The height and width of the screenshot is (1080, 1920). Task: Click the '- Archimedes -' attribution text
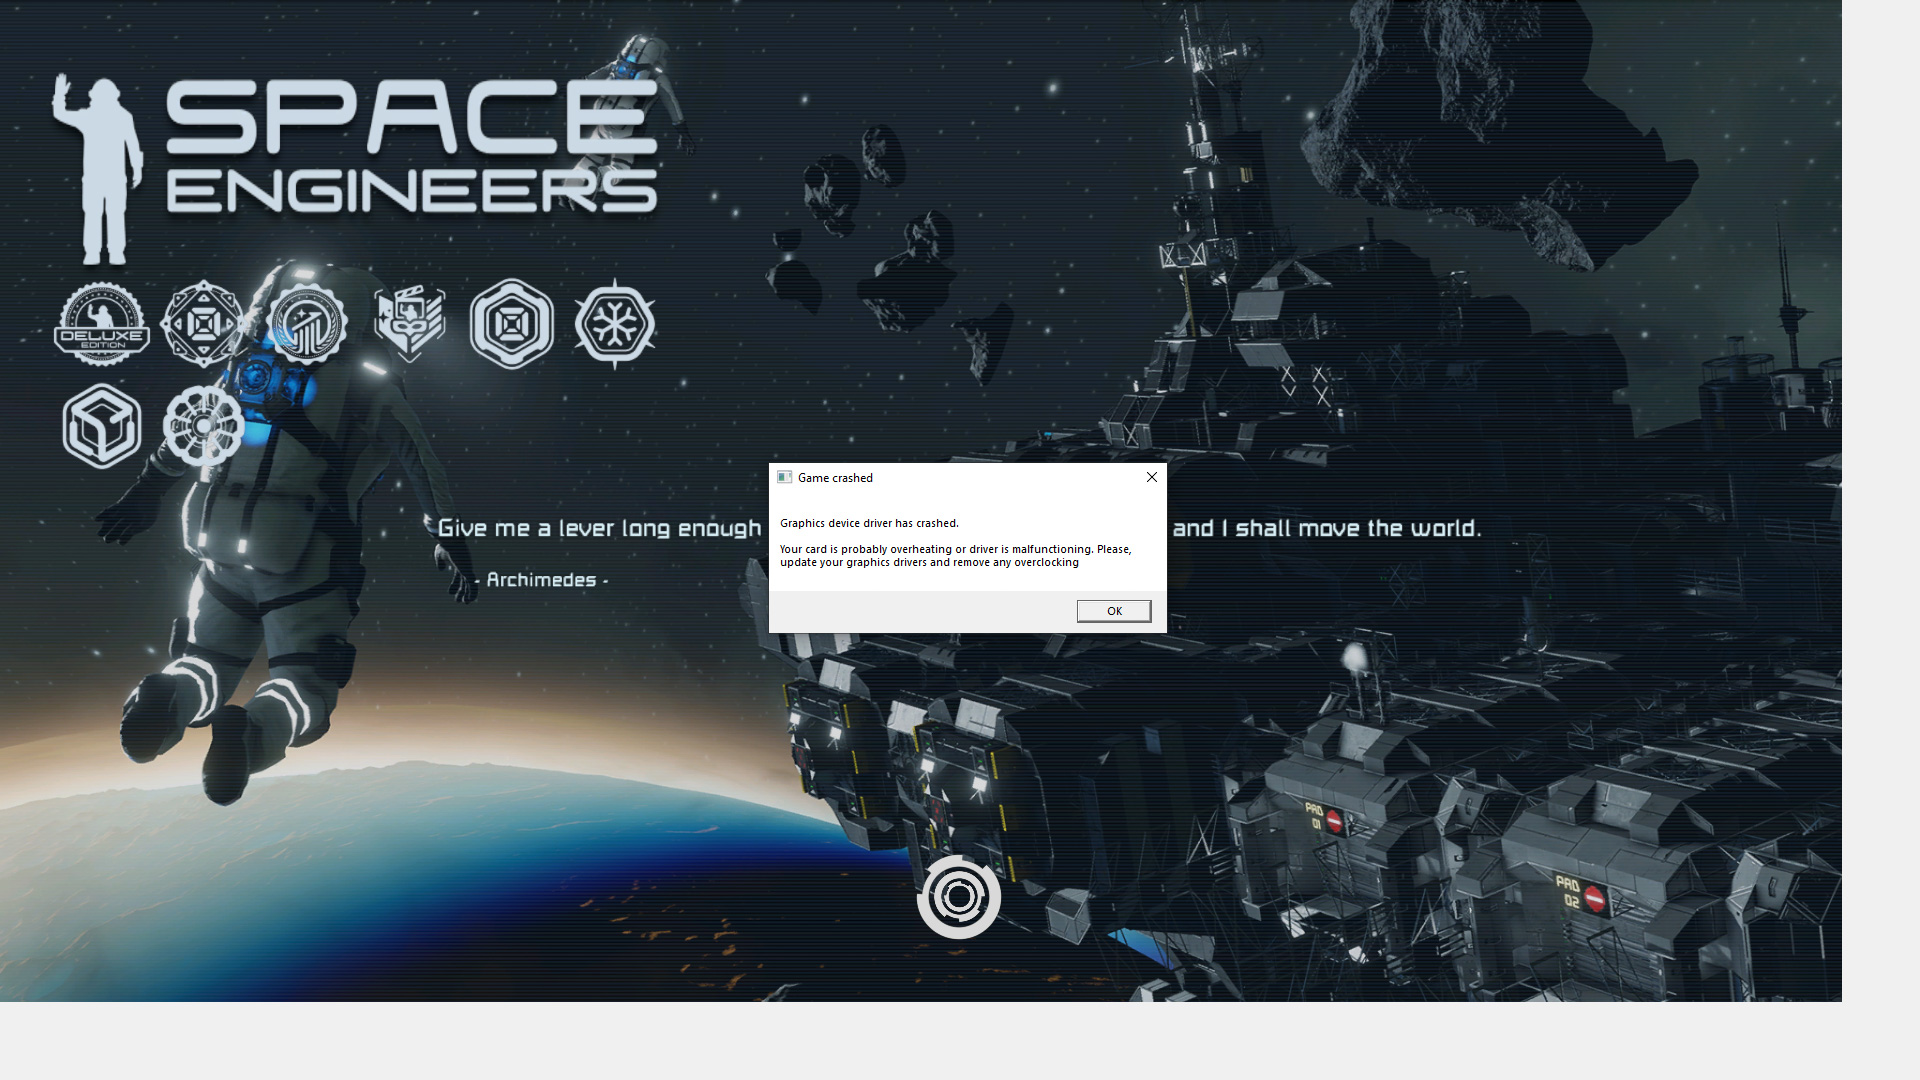click(541, 580)
